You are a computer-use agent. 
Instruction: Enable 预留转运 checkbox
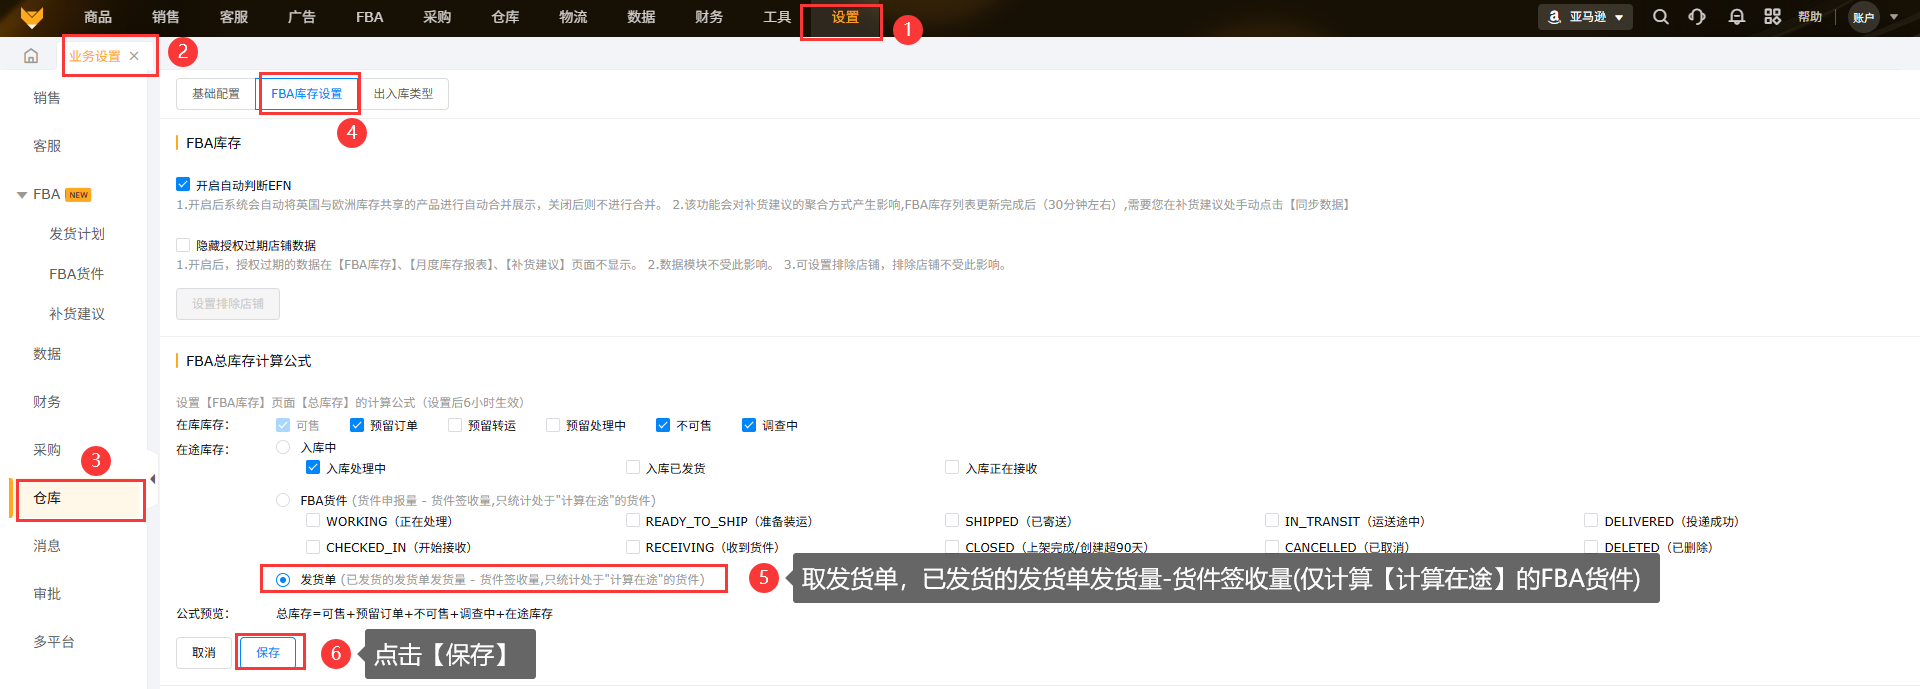(x=455, y=425)
